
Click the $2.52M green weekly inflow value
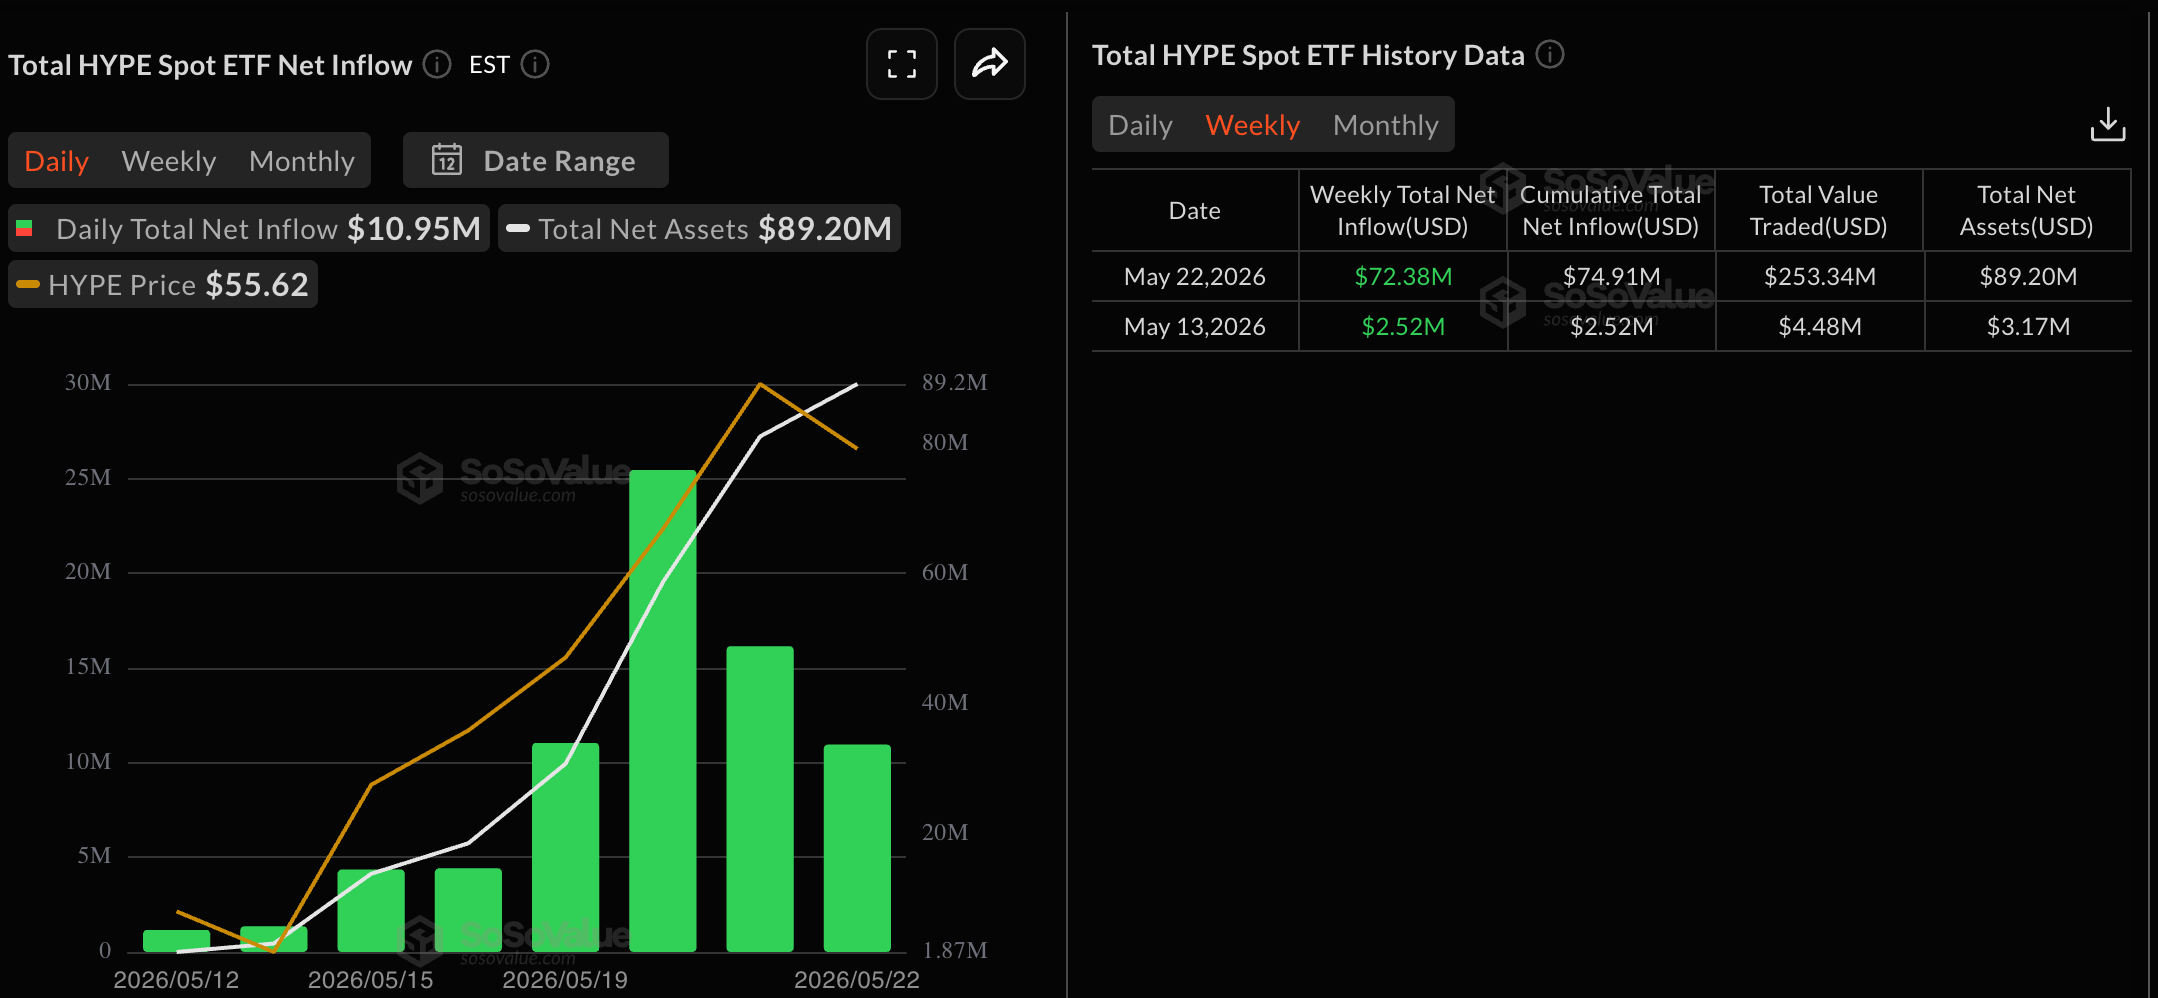(1403, 326)
